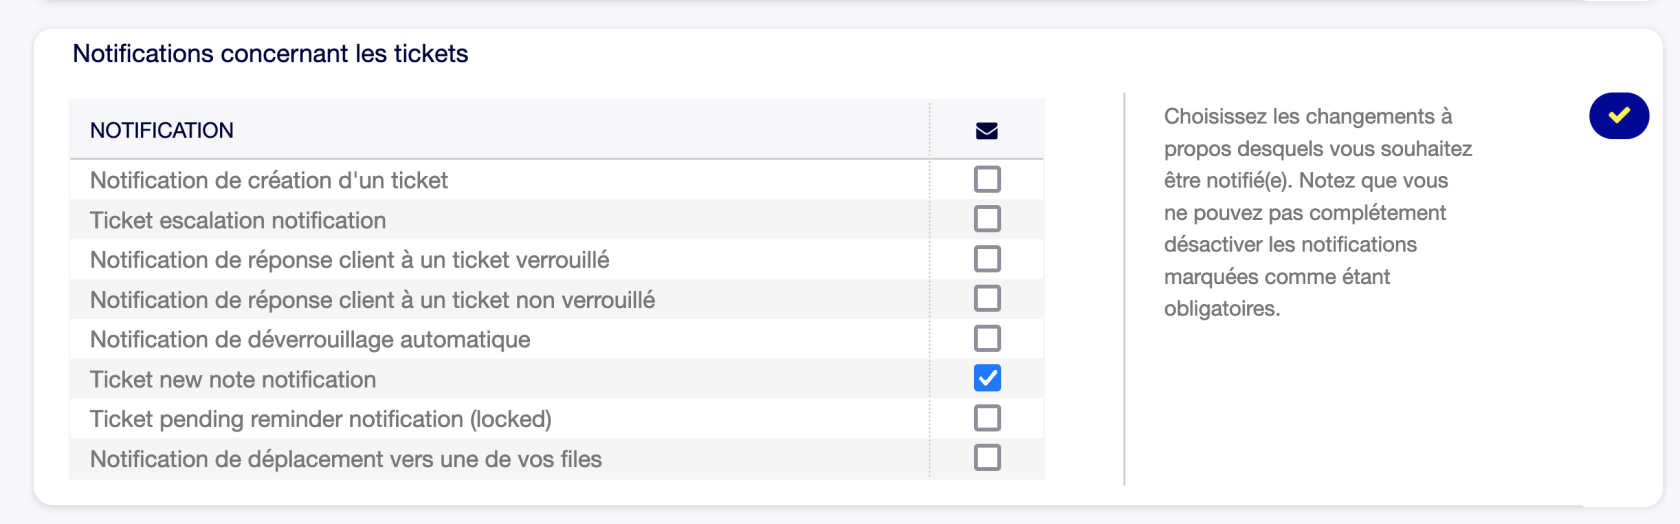The width and height of the screenshot is (1680, 524).
Task: Enable 'Notification de création d'un ticket' checkbox
Action: pos(987,179)
